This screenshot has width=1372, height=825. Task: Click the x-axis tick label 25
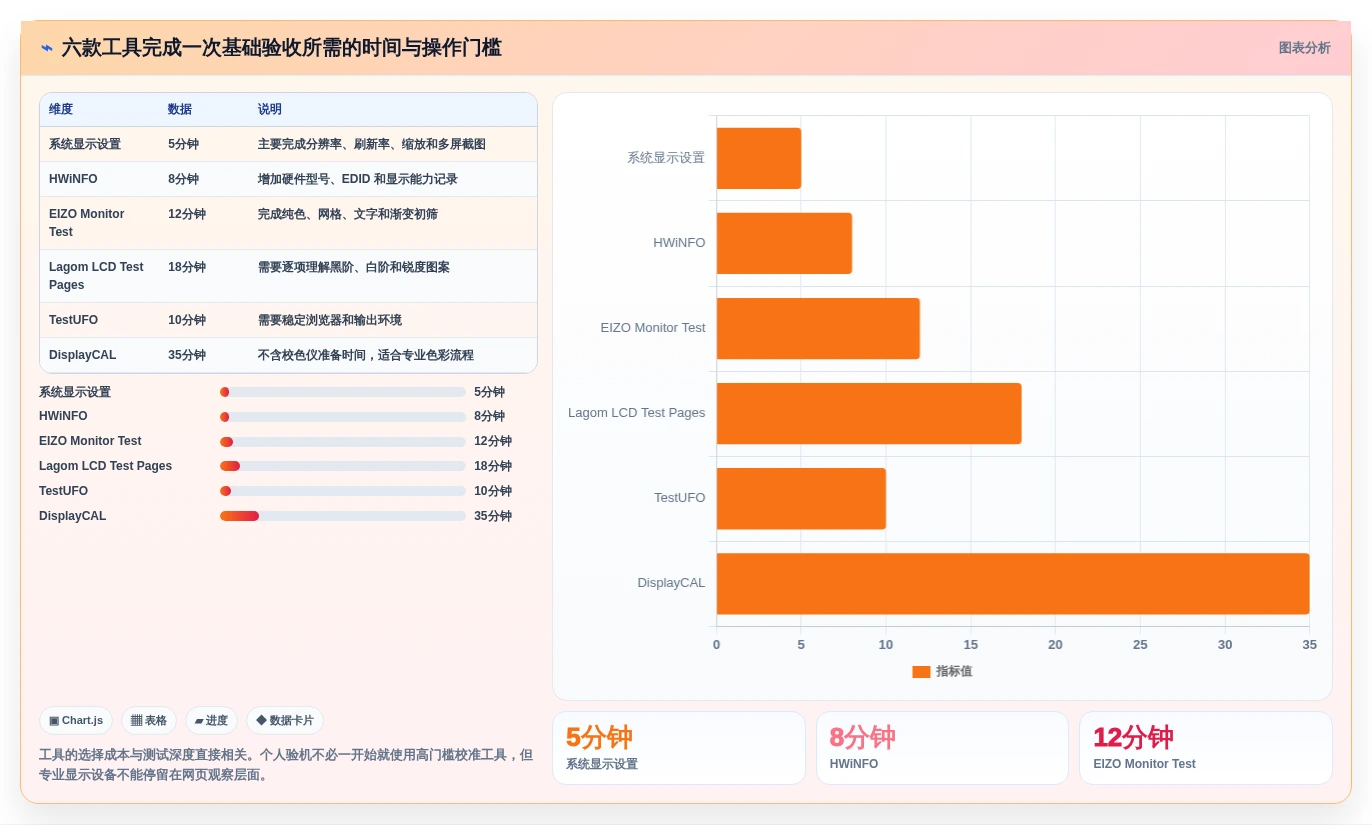(x=1140, y=645)
